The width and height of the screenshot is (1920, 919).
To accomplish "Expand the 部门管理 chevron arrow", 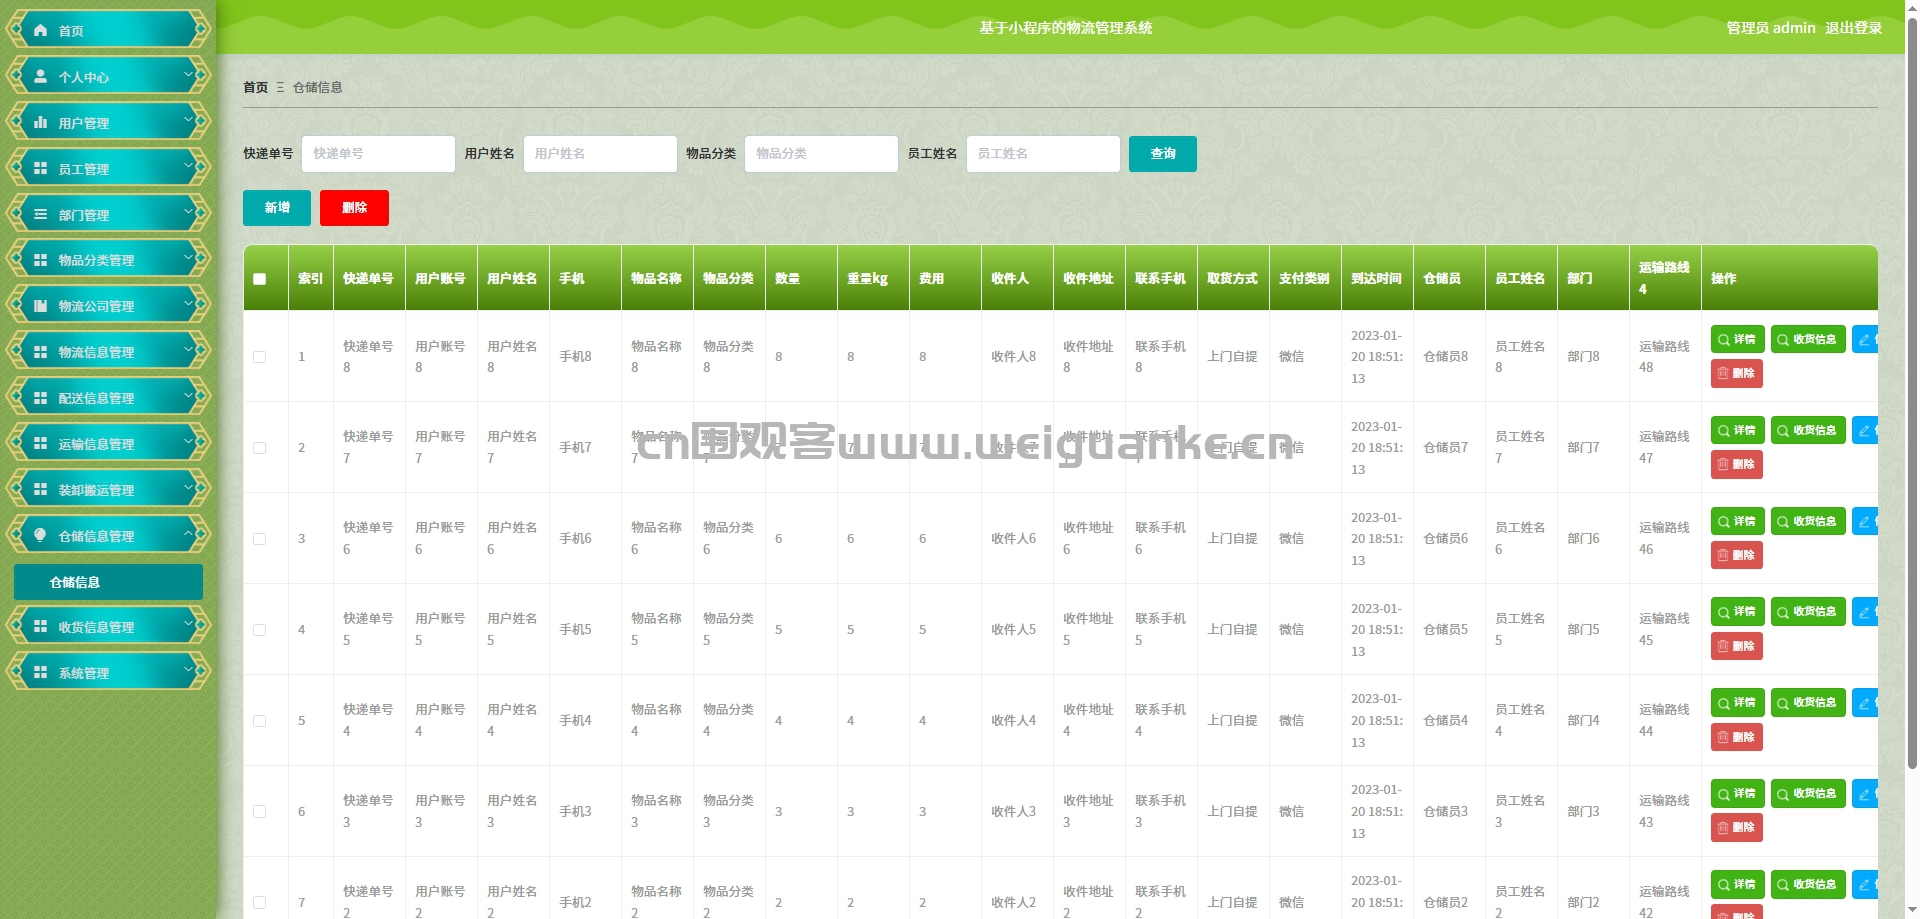I will 189,213.
